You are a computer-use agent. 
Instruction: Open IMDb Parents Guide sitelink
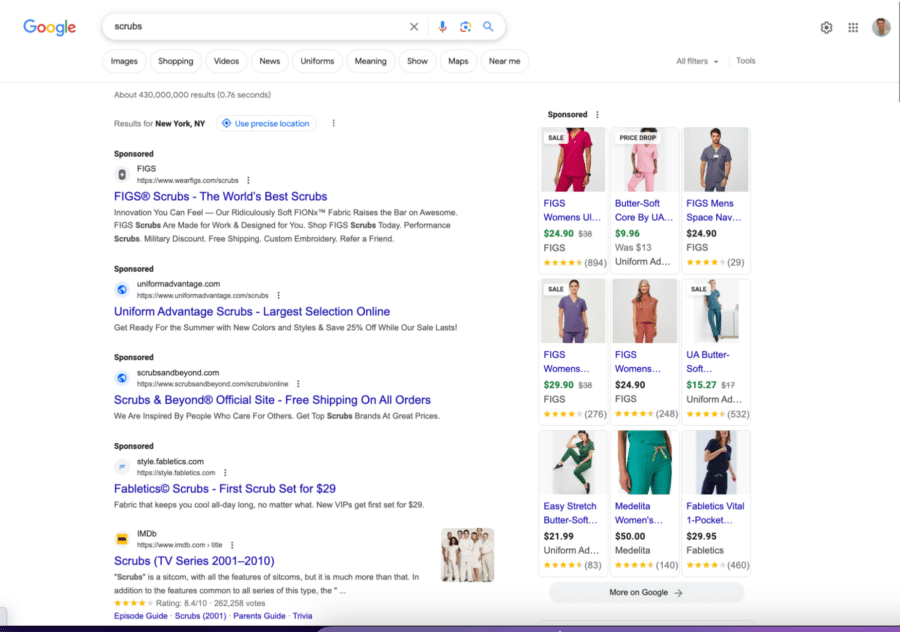click(x=259, y=616)
